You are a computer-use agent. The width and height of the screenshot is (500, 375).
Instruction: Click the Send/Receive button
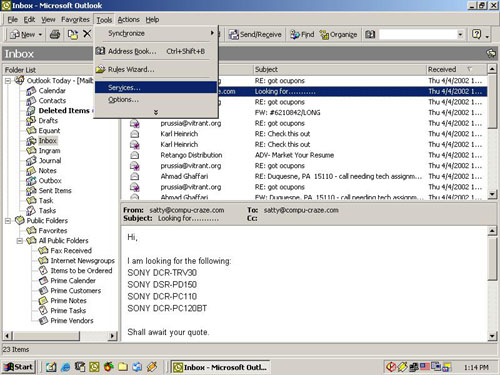255,34
